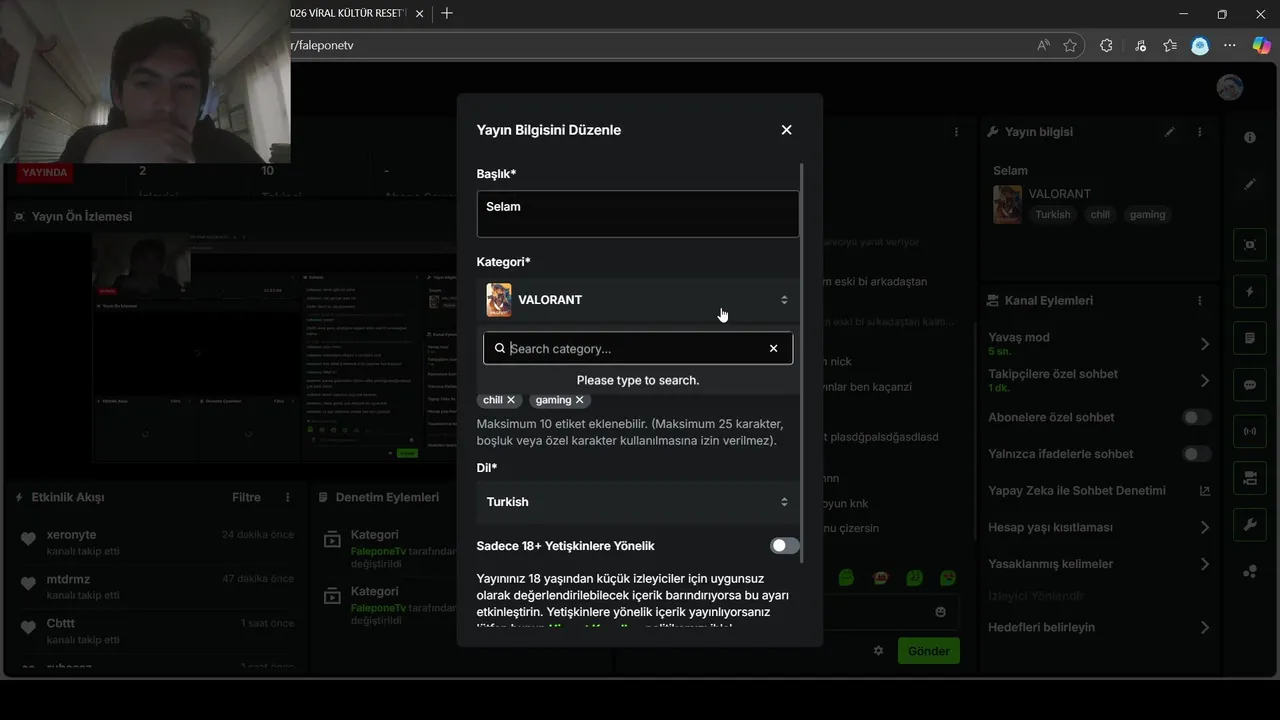The height and width of the screenshot is (720, 1280).
Task: Open Copilot icon in browser toolbar
Action: click(1261, 45)
